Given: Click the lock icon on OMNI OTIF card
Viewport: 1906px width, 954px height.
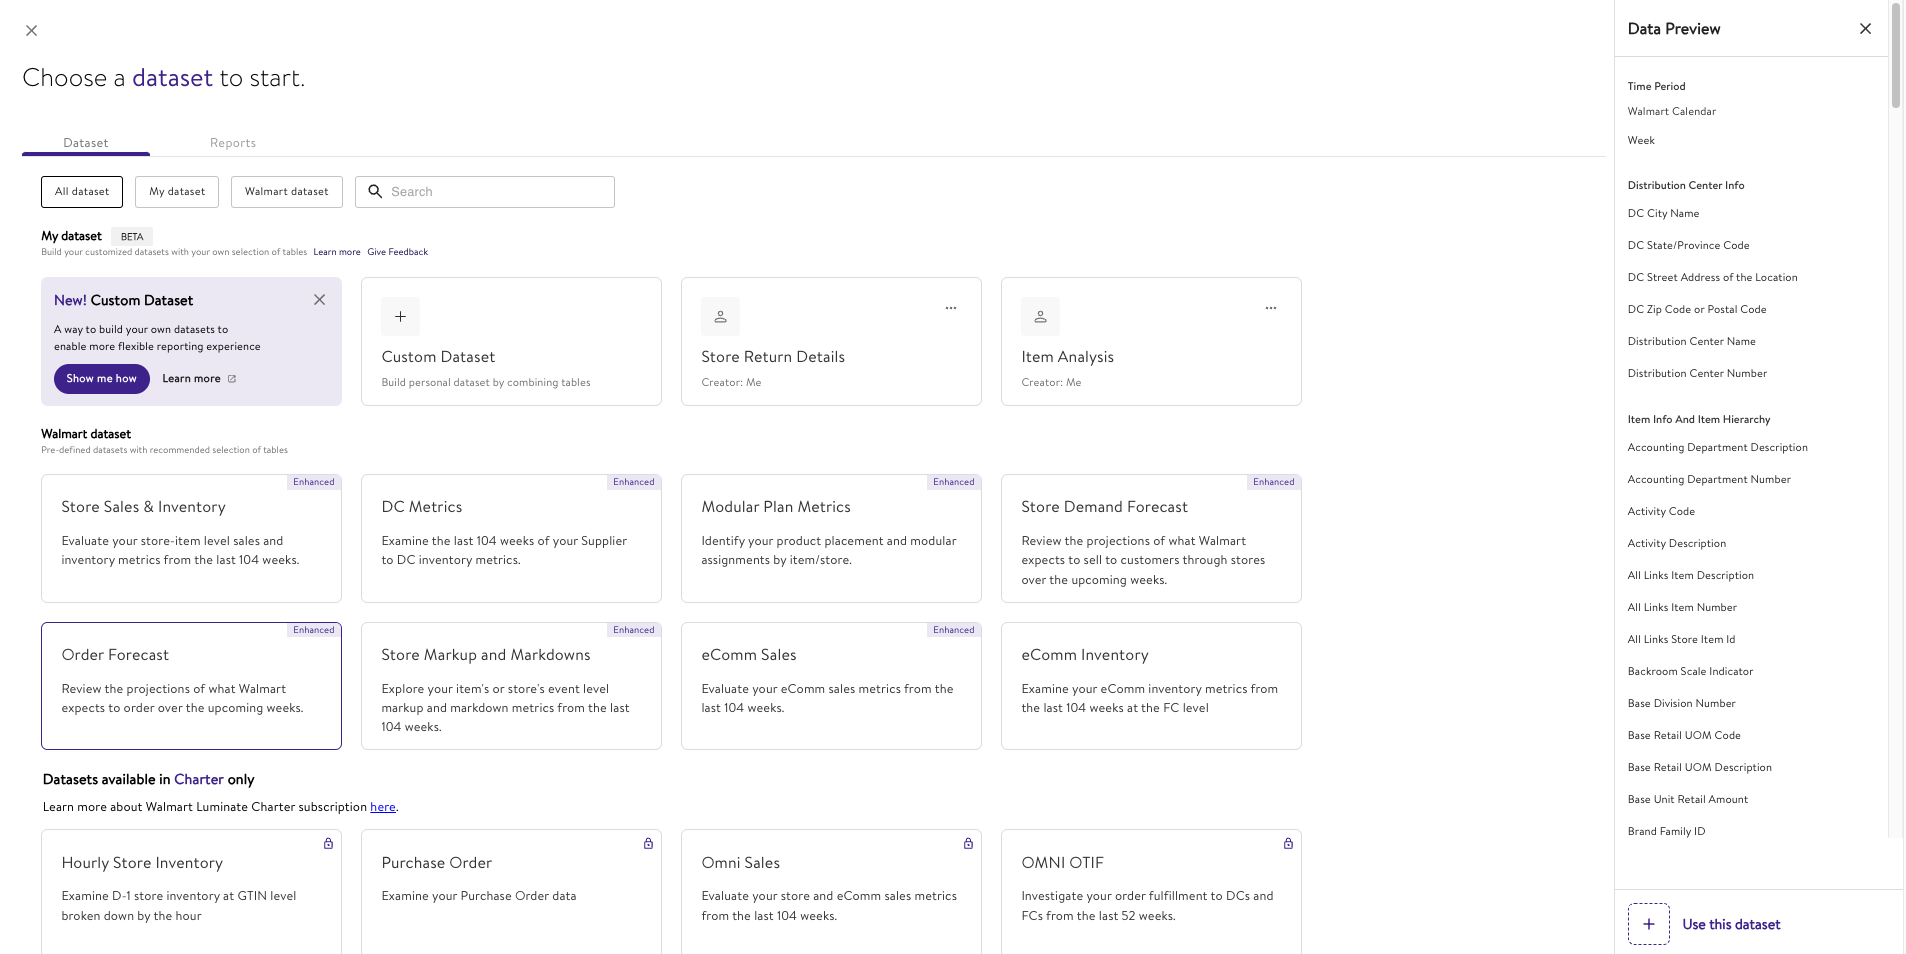Looking at the screenshot, I should (x=1288, y=844).
